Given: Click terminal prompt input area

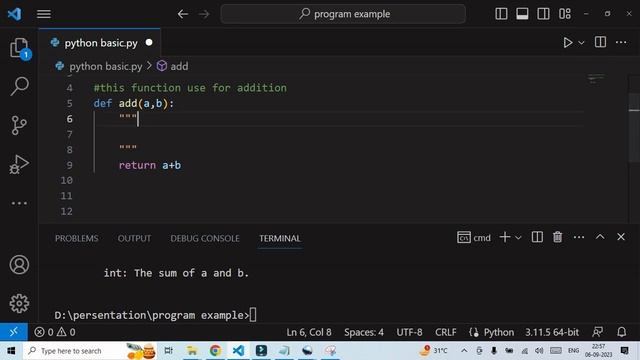Looking at the screenshot, I should [x=253, y=315].
